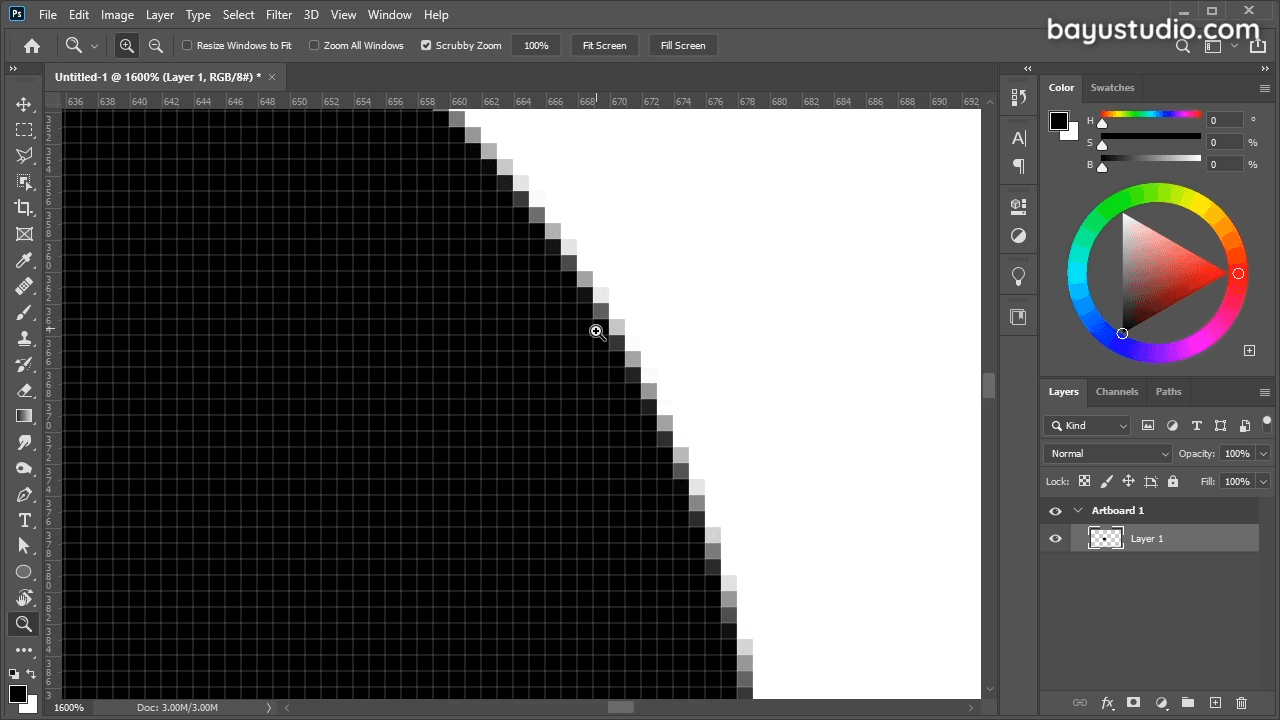Viewport: 1280px width, 720px height.
Task: Select the Rectangular Marquee tool
Action: pos(24,130)
